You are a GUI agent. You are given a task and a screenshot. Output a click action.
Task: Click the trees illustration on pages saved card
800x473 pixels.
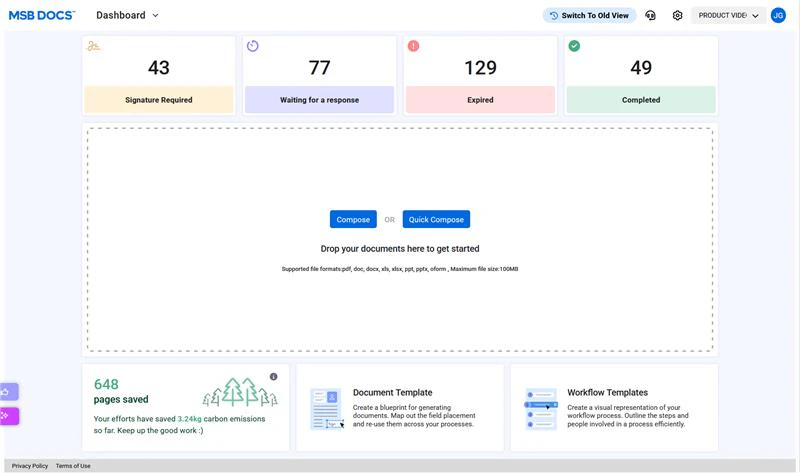[x=240, y=392]
